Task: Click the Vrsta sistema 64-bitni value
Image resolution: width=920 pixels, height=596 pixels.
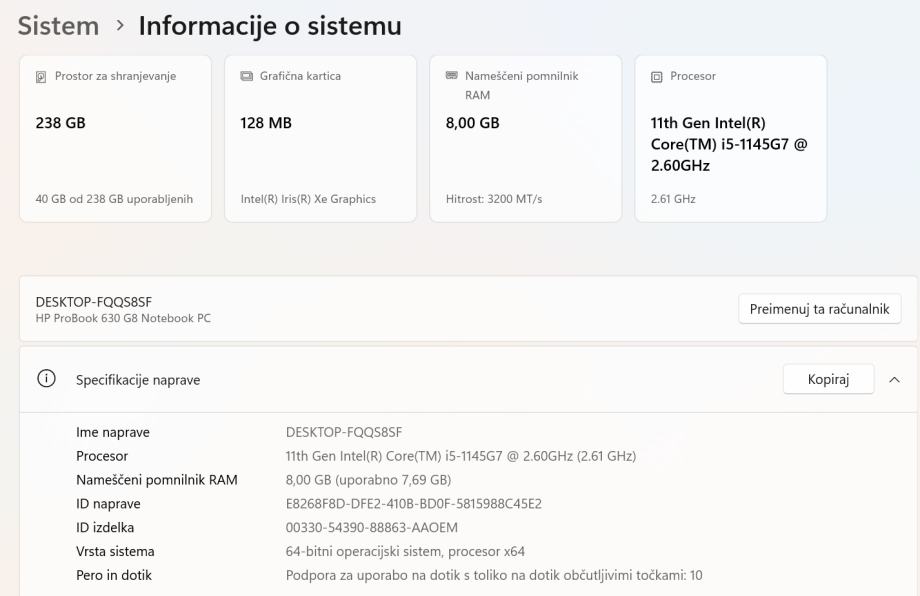Action: point(405,552)
